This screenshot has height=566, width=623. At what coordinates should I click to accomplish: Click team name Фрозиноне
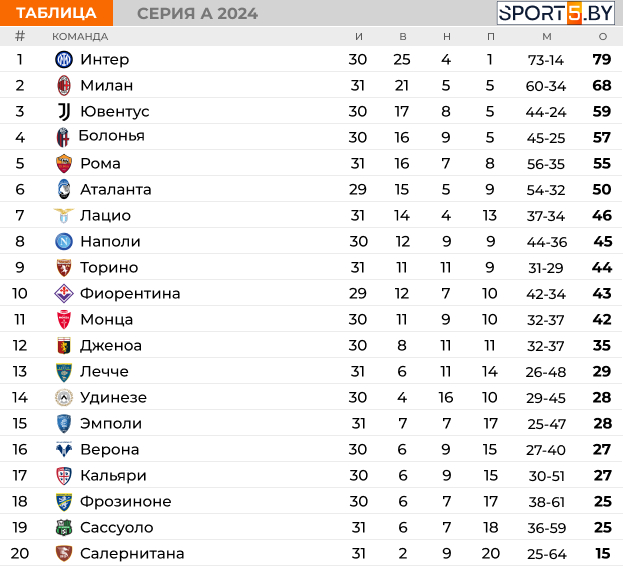pyautogui.click(x=125, y=501)
